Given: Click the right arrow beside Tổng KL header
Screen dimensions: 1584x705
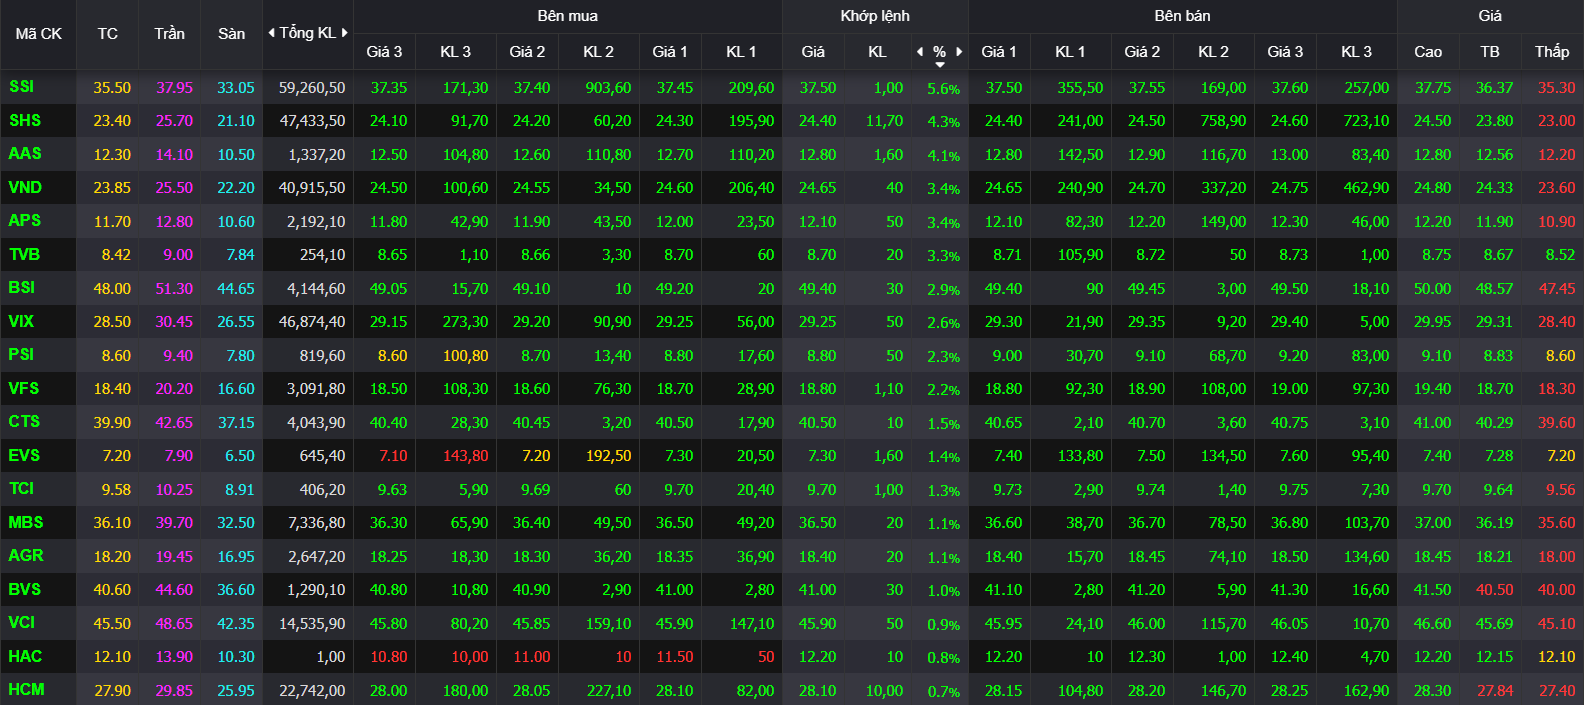Looking at the screenshot, I should (x=345, y=33).
